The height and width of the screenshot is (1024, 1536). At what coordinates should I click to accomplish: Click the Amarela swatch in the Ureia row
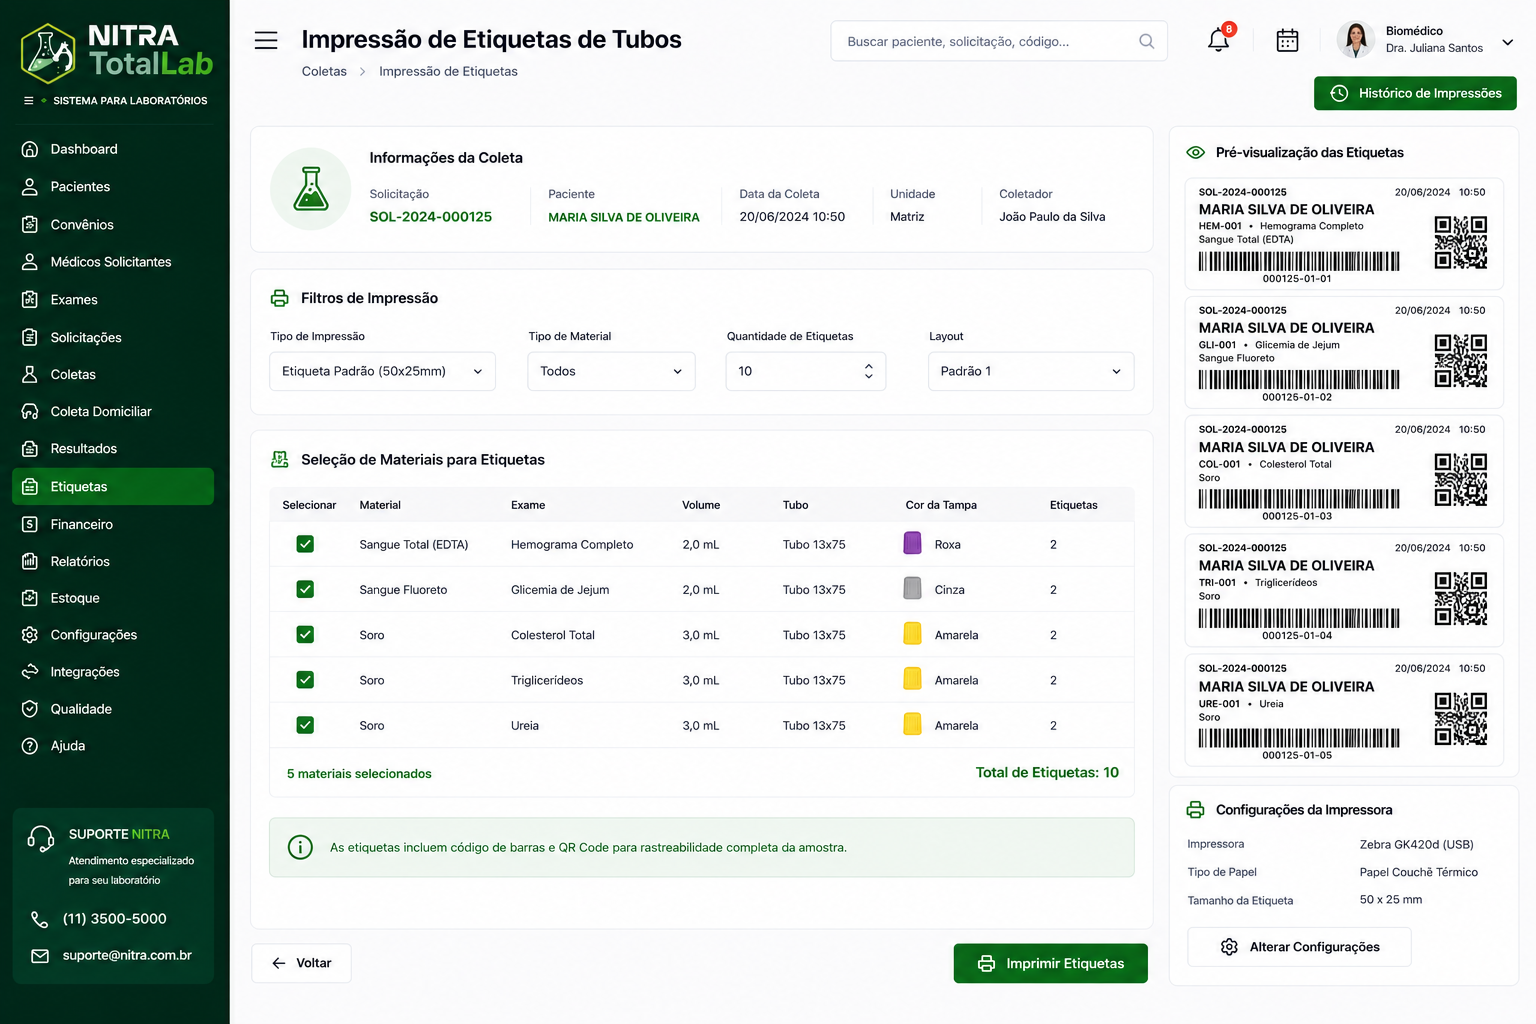tap(912, 724)
